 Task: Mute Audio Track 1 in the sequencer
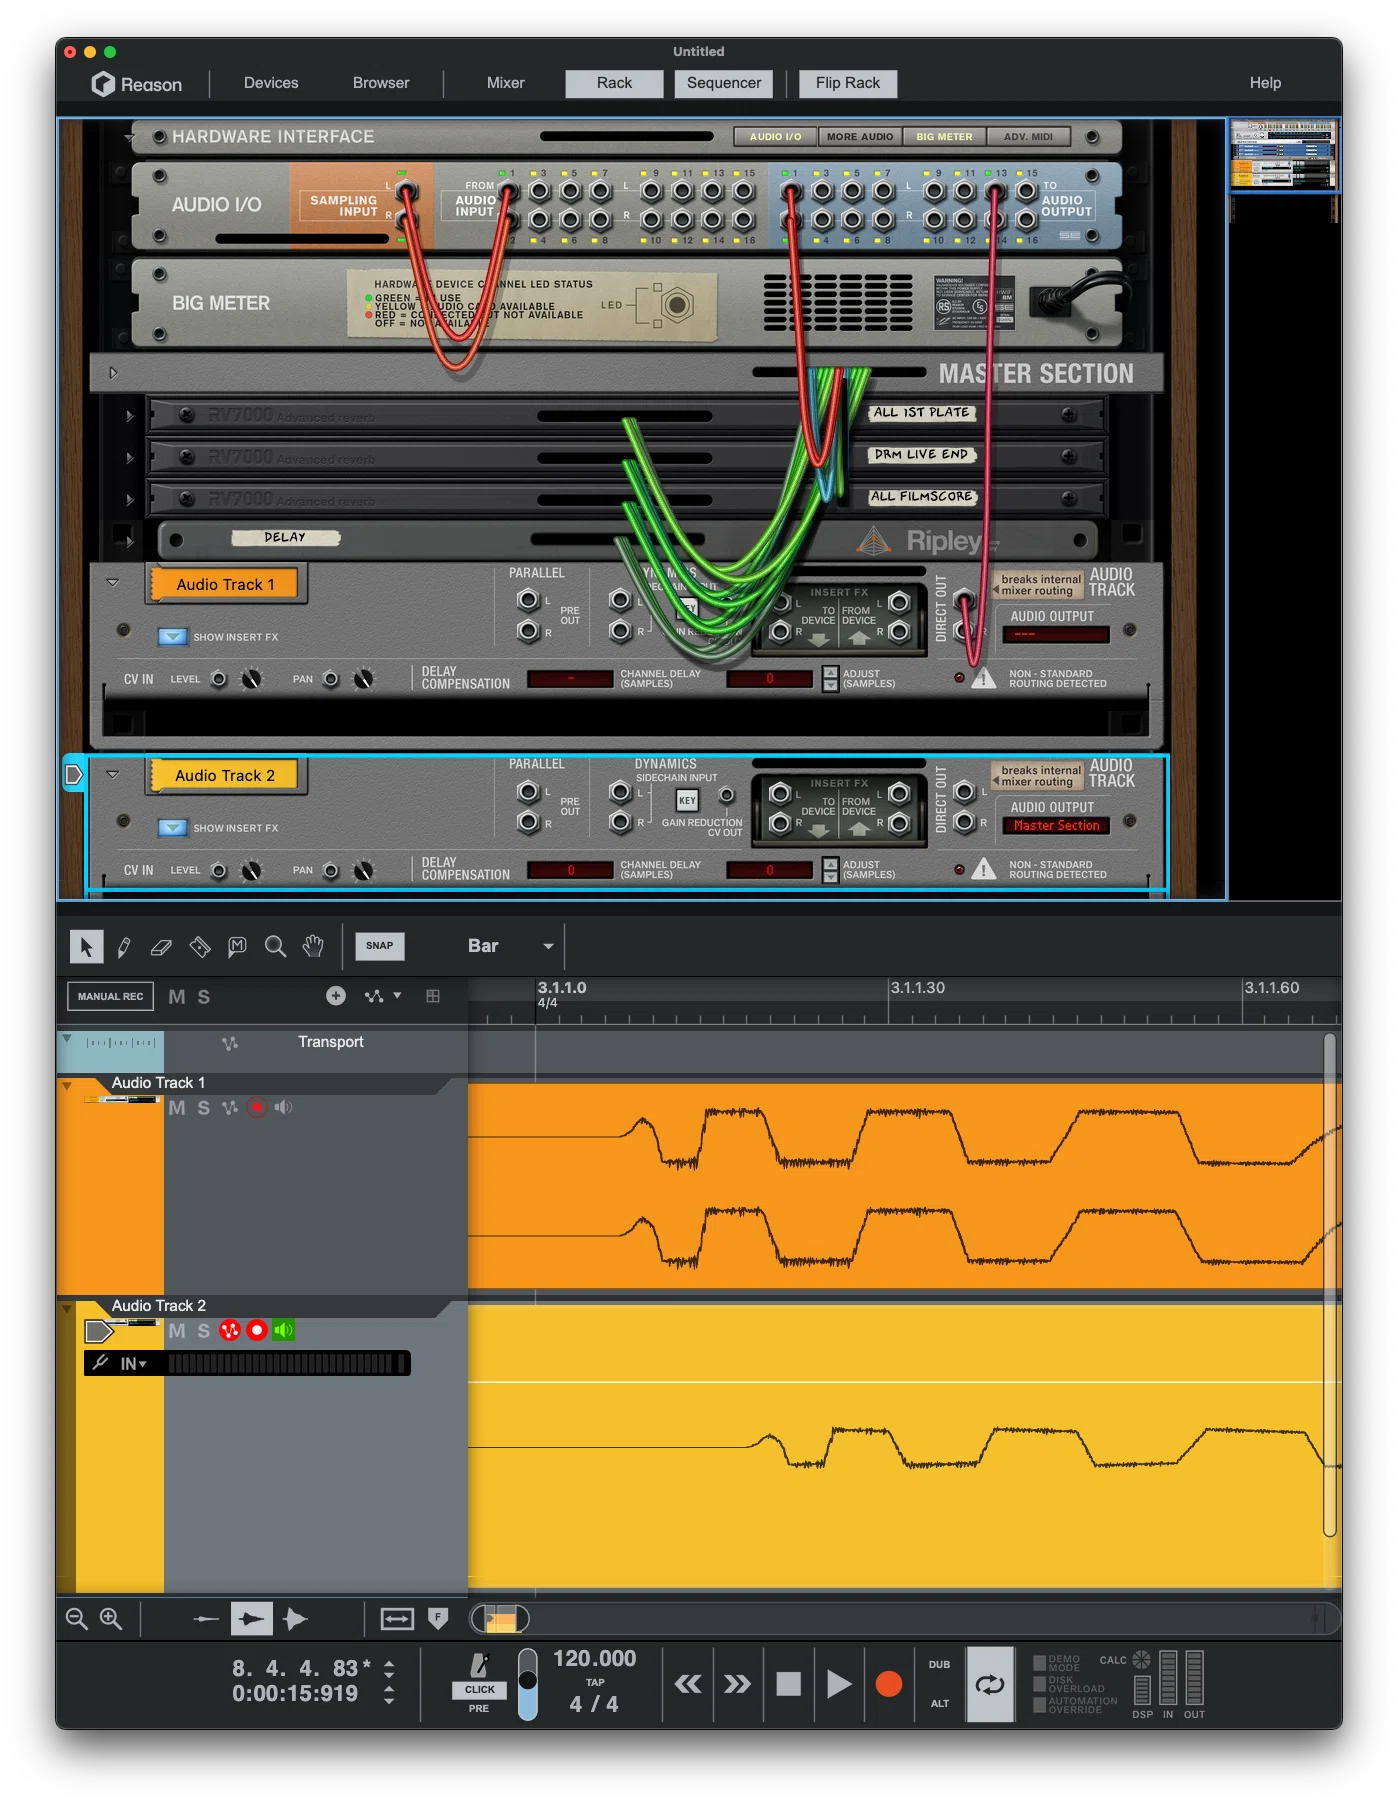pyautogui.click(x=177, y=1107)
